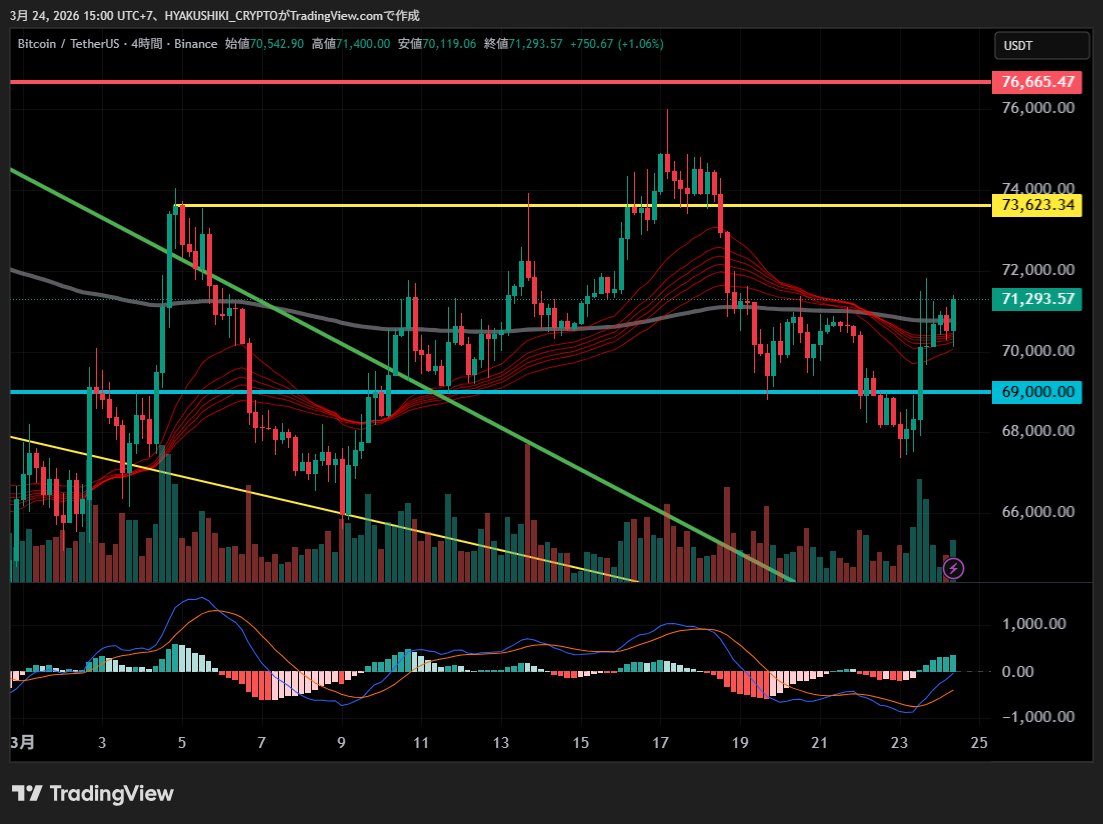Click the 76,000.00 price axis label
The height and width of the screenshot is (824, 1103).
1038,108
